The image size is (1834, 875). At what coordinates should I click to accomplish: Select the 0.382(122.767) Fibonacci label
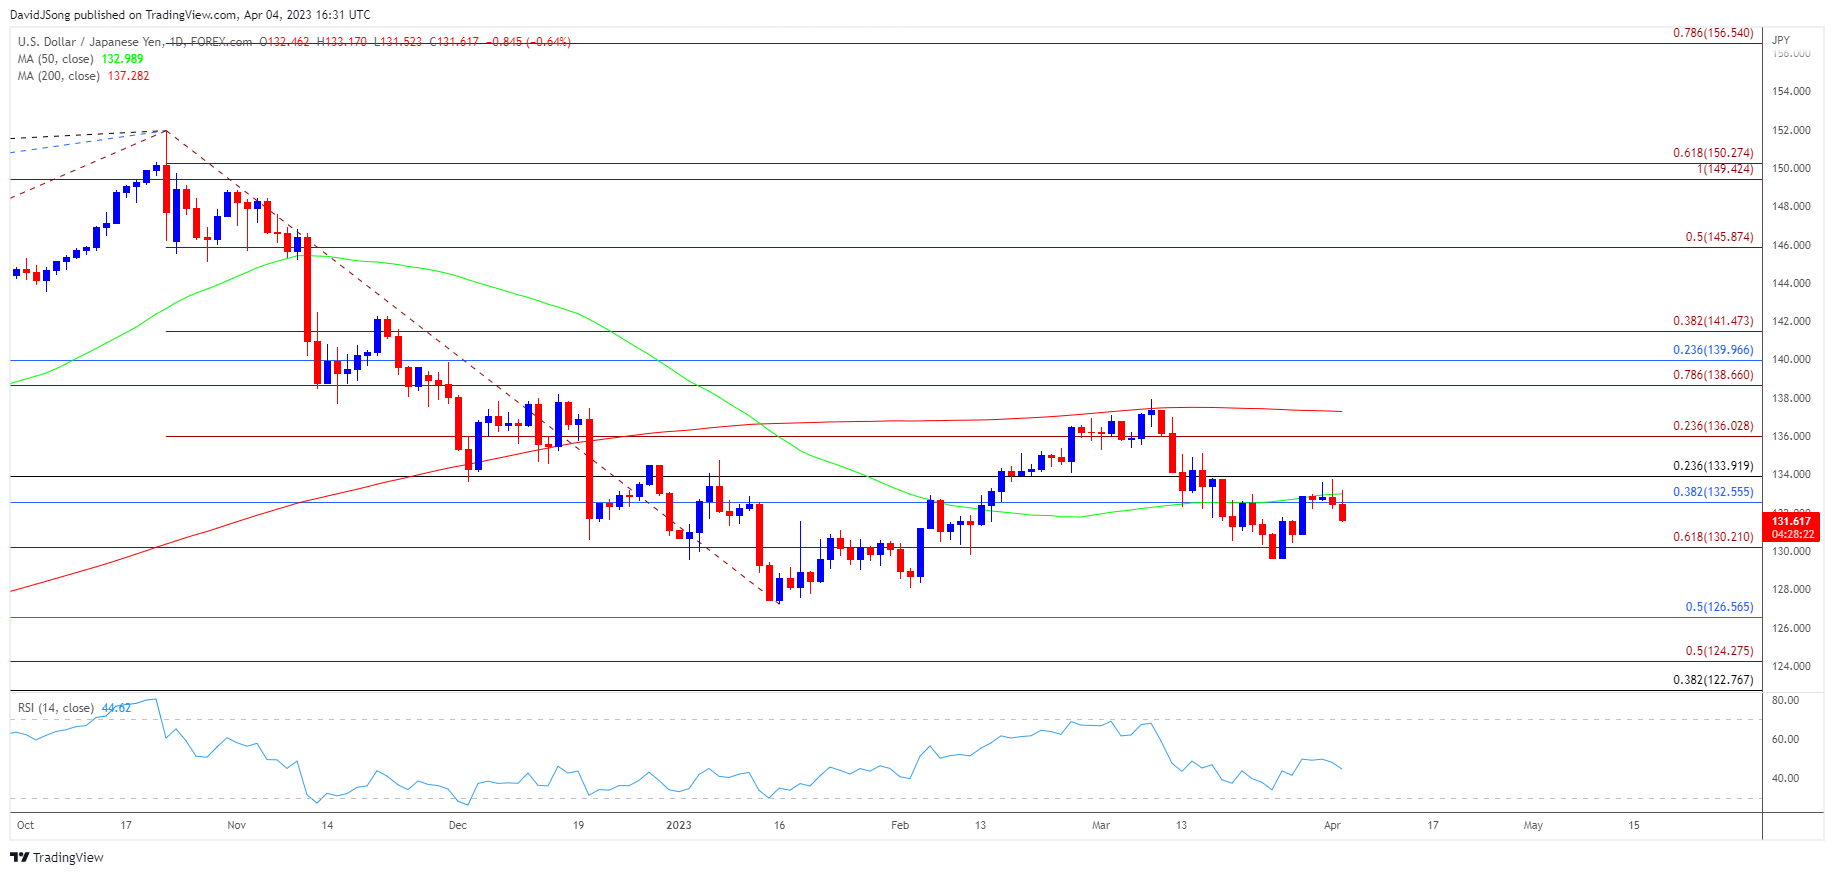coord(1713,680)
